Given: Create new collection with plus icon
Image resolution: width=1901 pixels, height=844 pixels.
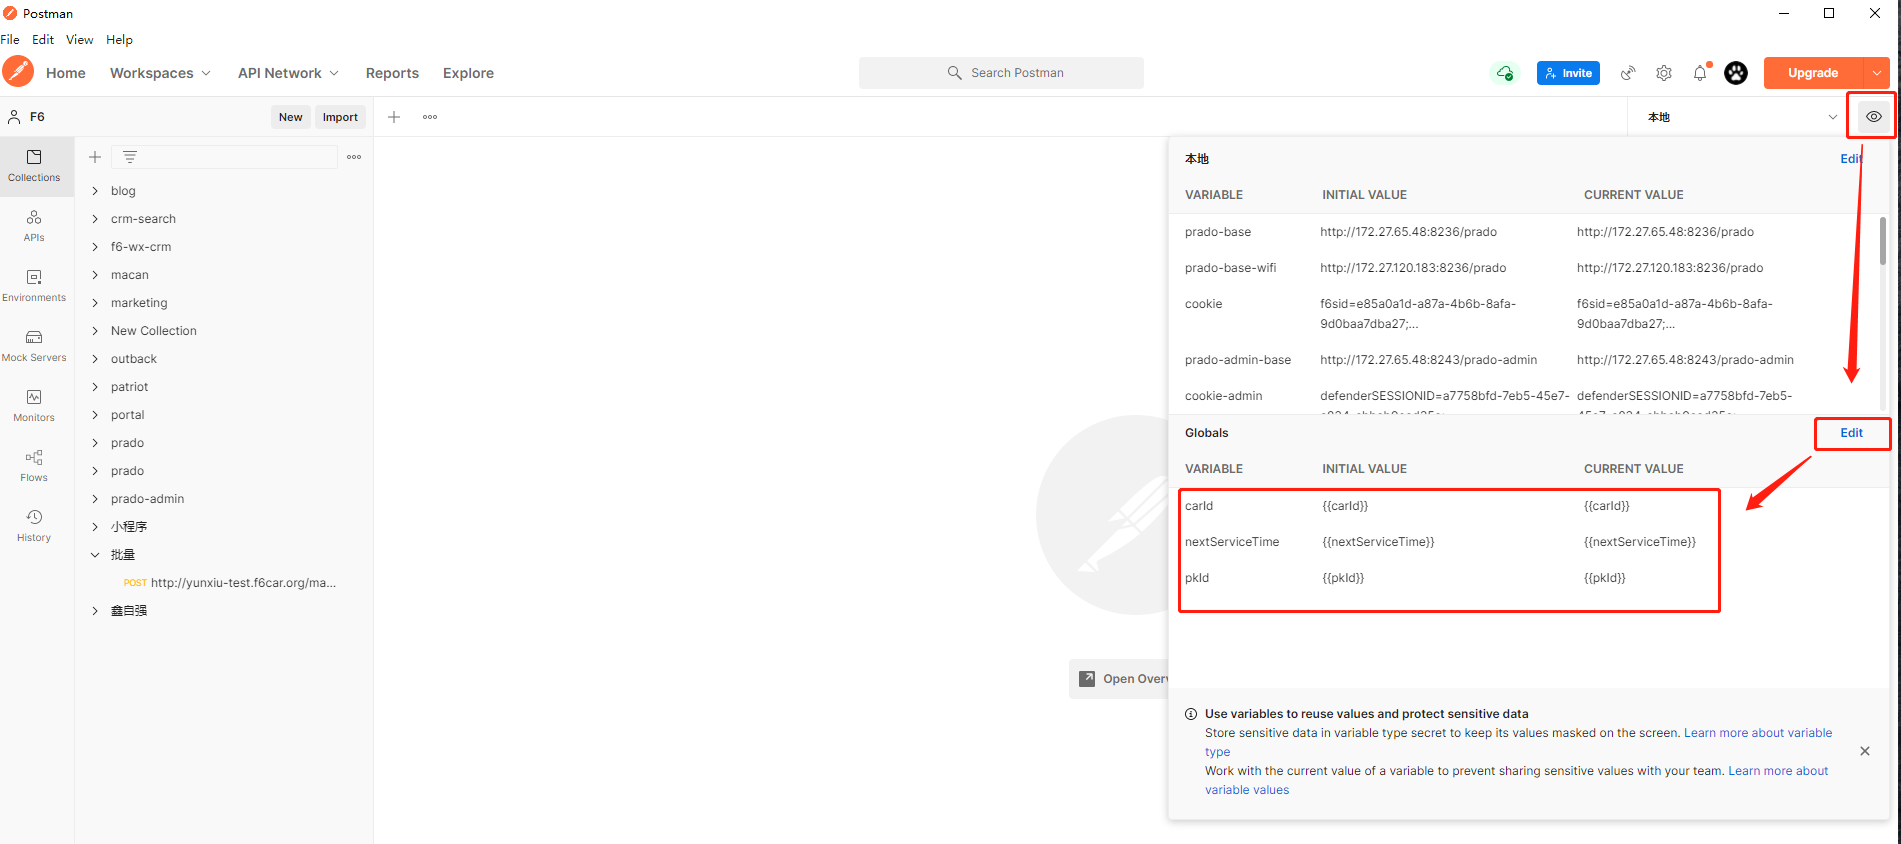Looking at the screenshot, I should pyautogui.click(x=95, y=157).
